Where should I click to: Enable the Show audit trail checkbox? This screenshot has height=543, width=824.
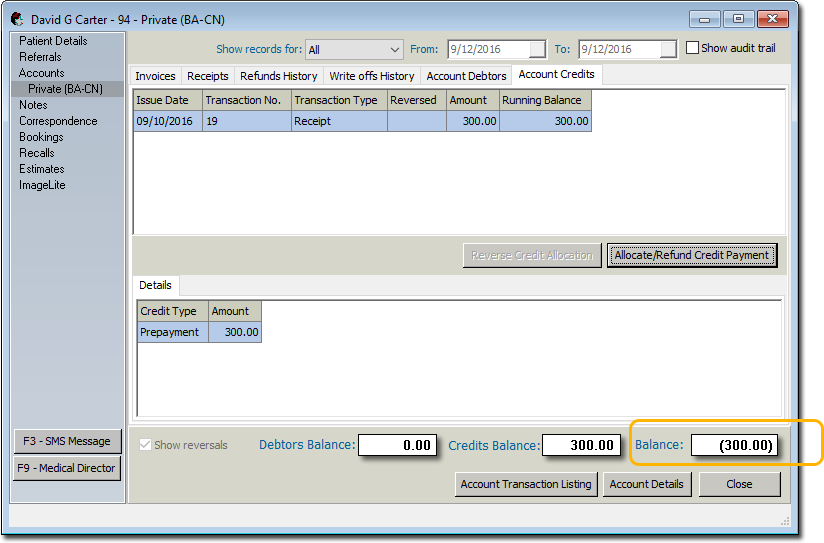pyautogui.click(x=693, y=48)
